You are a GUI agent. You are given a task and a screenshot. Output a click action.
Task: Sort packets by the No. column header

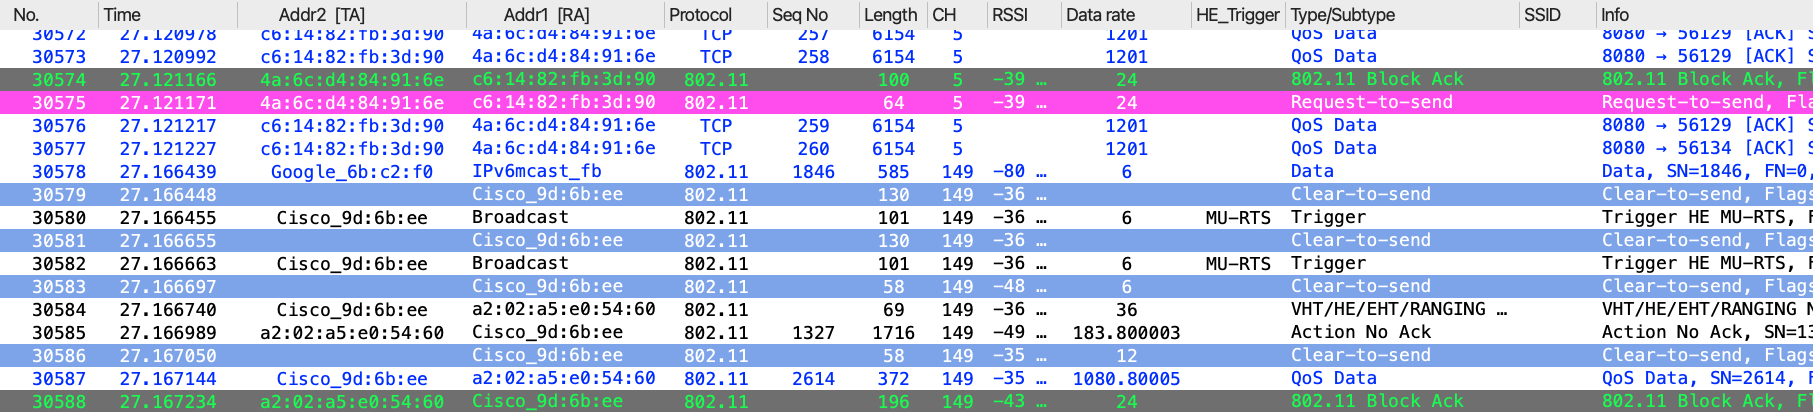click(x=27, y=15)
